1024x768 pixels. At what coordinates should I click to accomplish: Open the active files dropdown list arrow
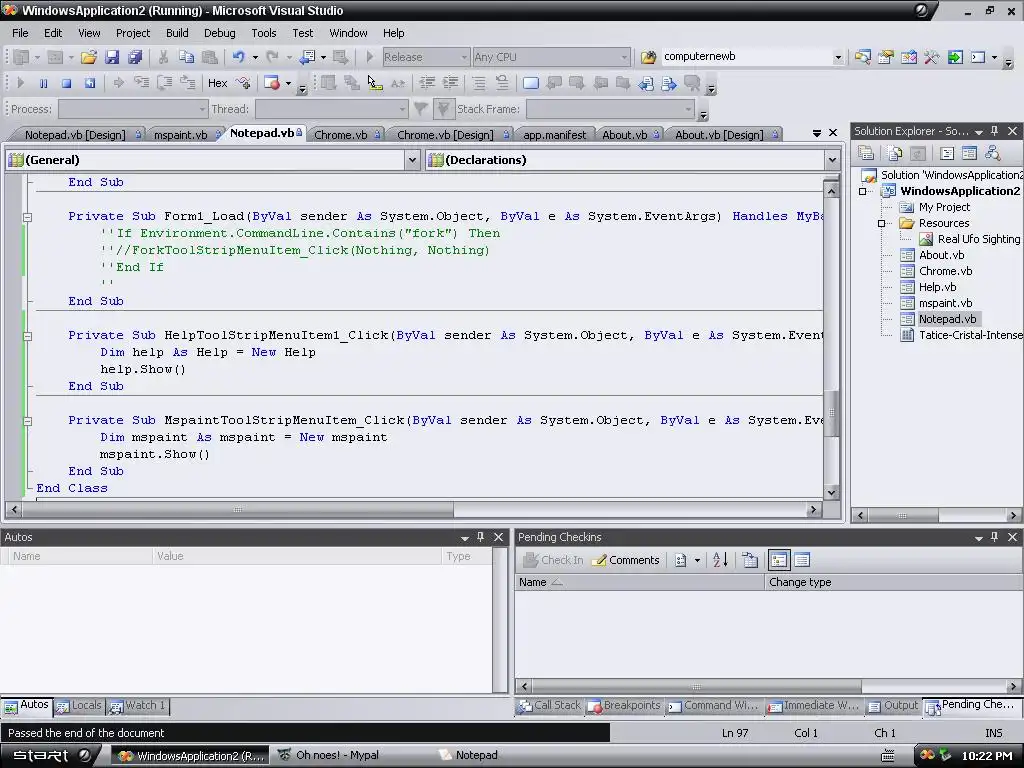click(x=816, y=133)
